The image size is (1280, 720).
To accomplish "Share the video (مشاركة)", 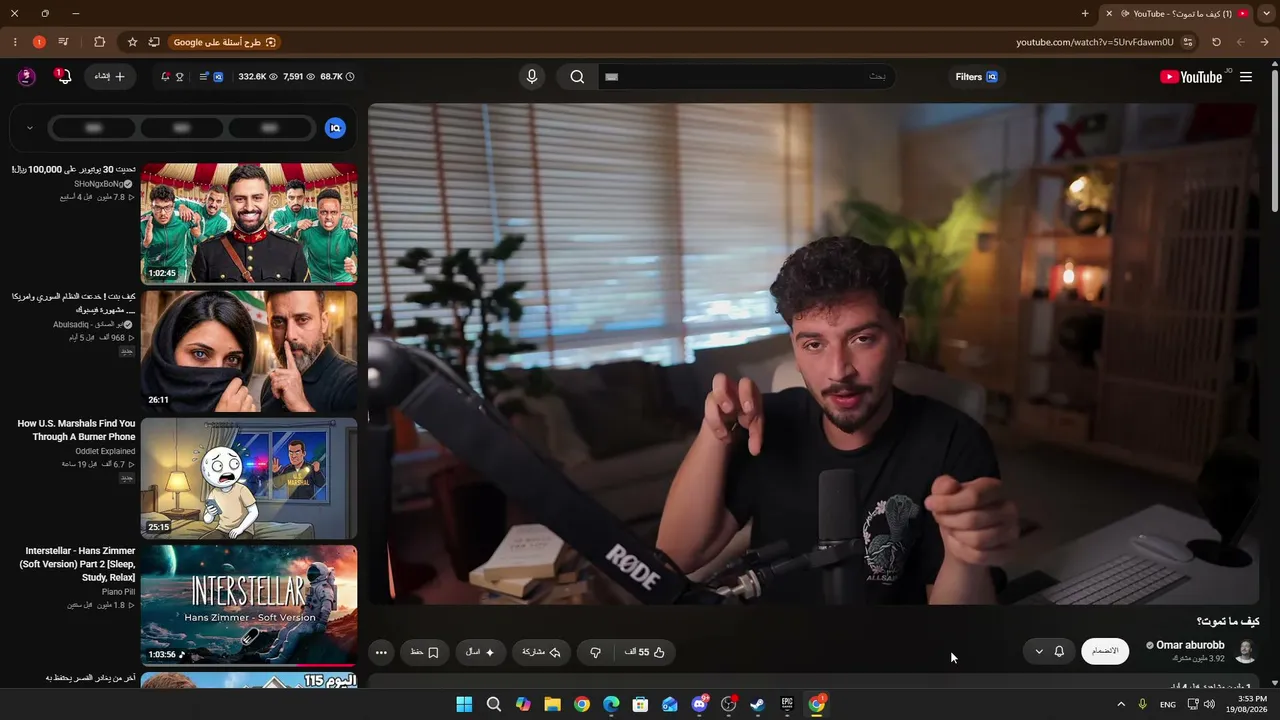I will point(542,652).
